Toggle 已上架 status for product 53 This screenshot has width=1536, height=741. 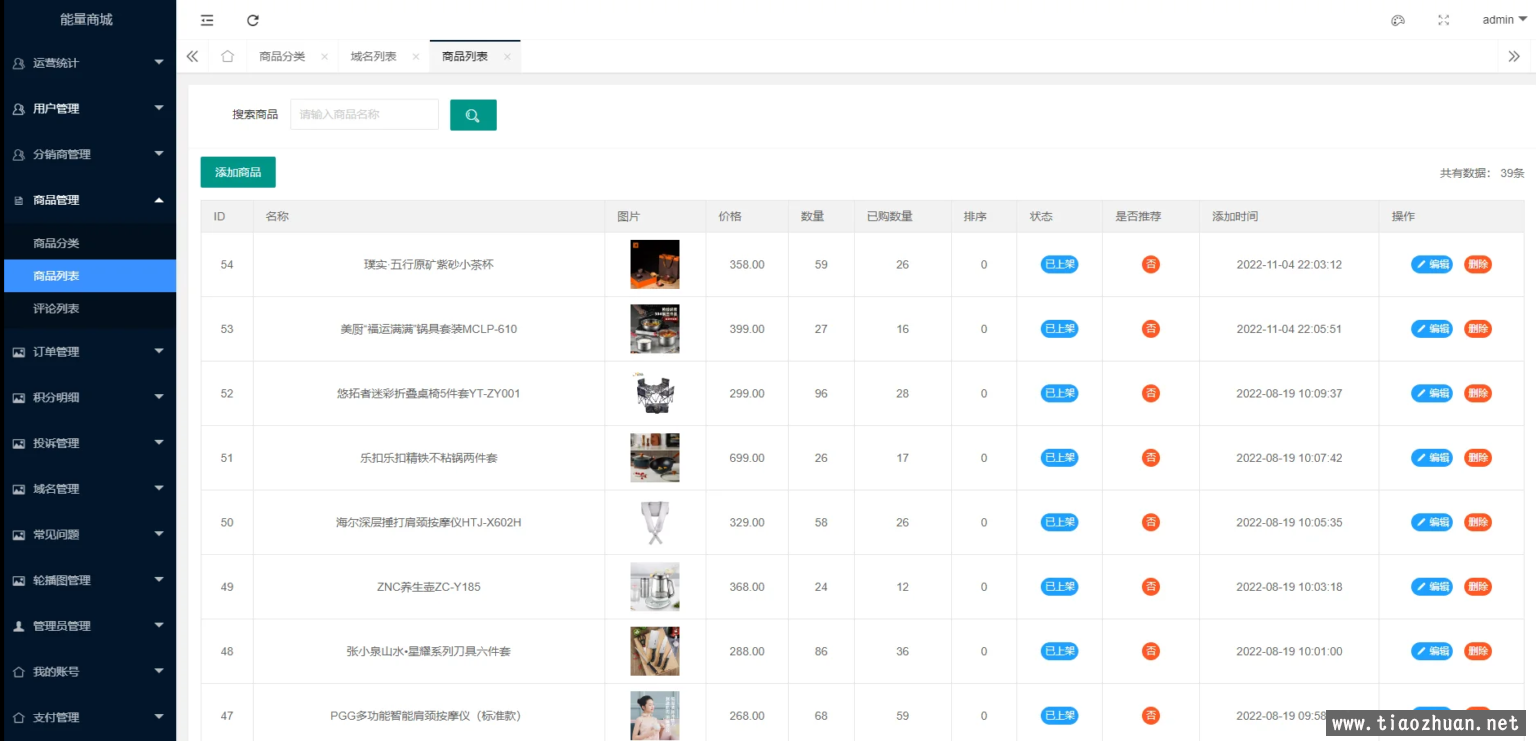tap(1059, 329)
